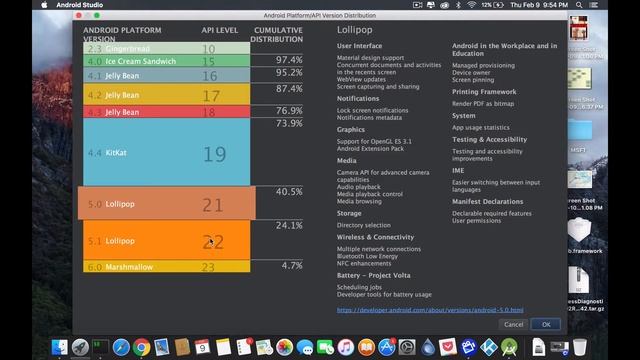
Task: Open the Apple menu
Action: coord(44,5)
